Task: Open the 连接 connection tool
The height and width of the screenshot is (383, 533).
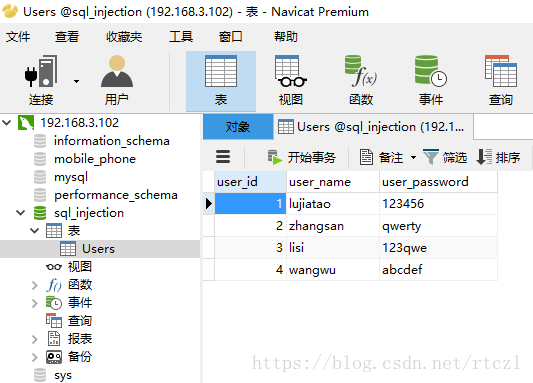Action: pyautogui.click(x=41, y=81)
